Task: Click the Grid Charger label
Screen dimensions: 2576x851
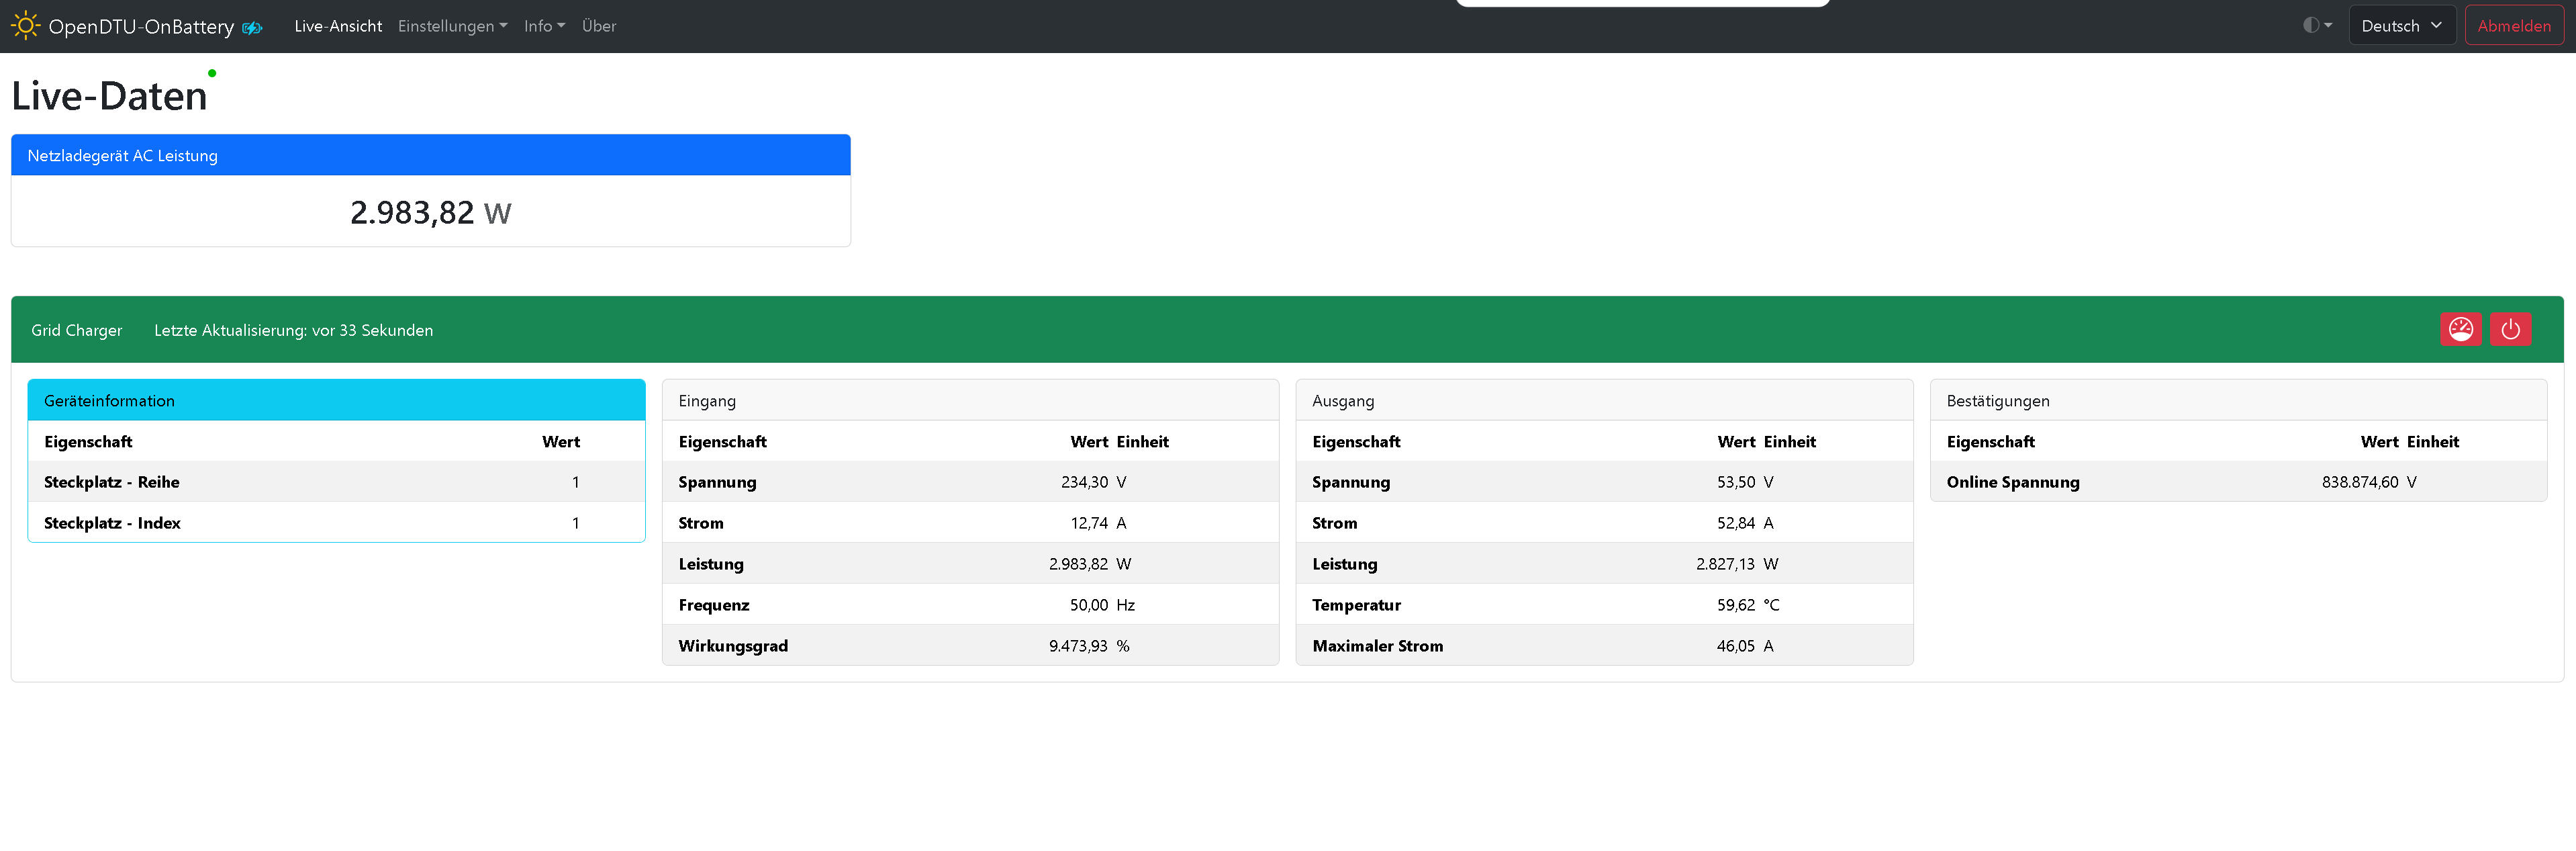Action: (77, 330)
